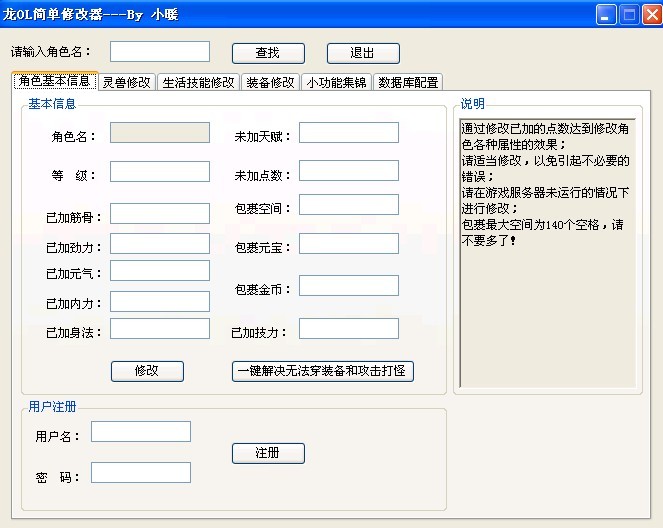Screen dimensions: 663x528
Task: Click the 一键解决无法穿装备和攻击打怪 button
Action: click(322, 371)
